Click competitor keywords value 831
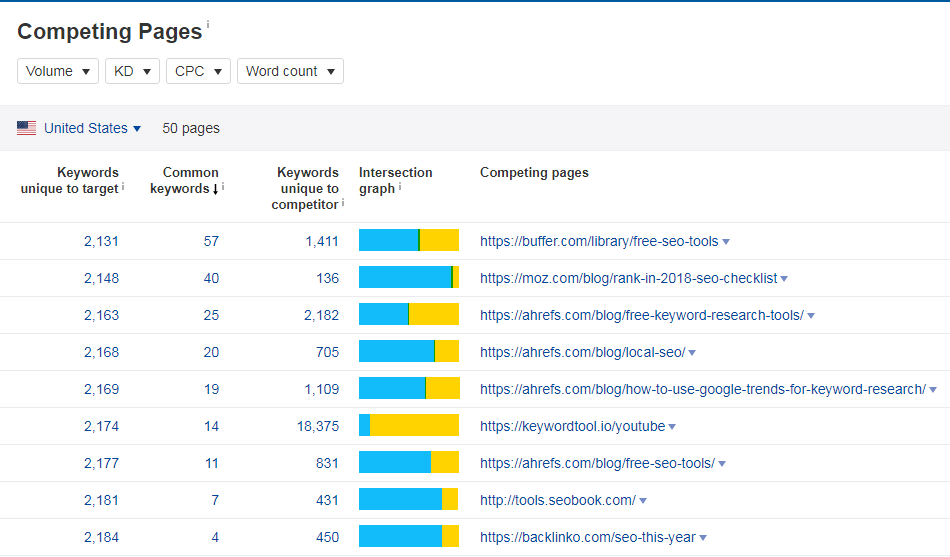 point(327,463)
